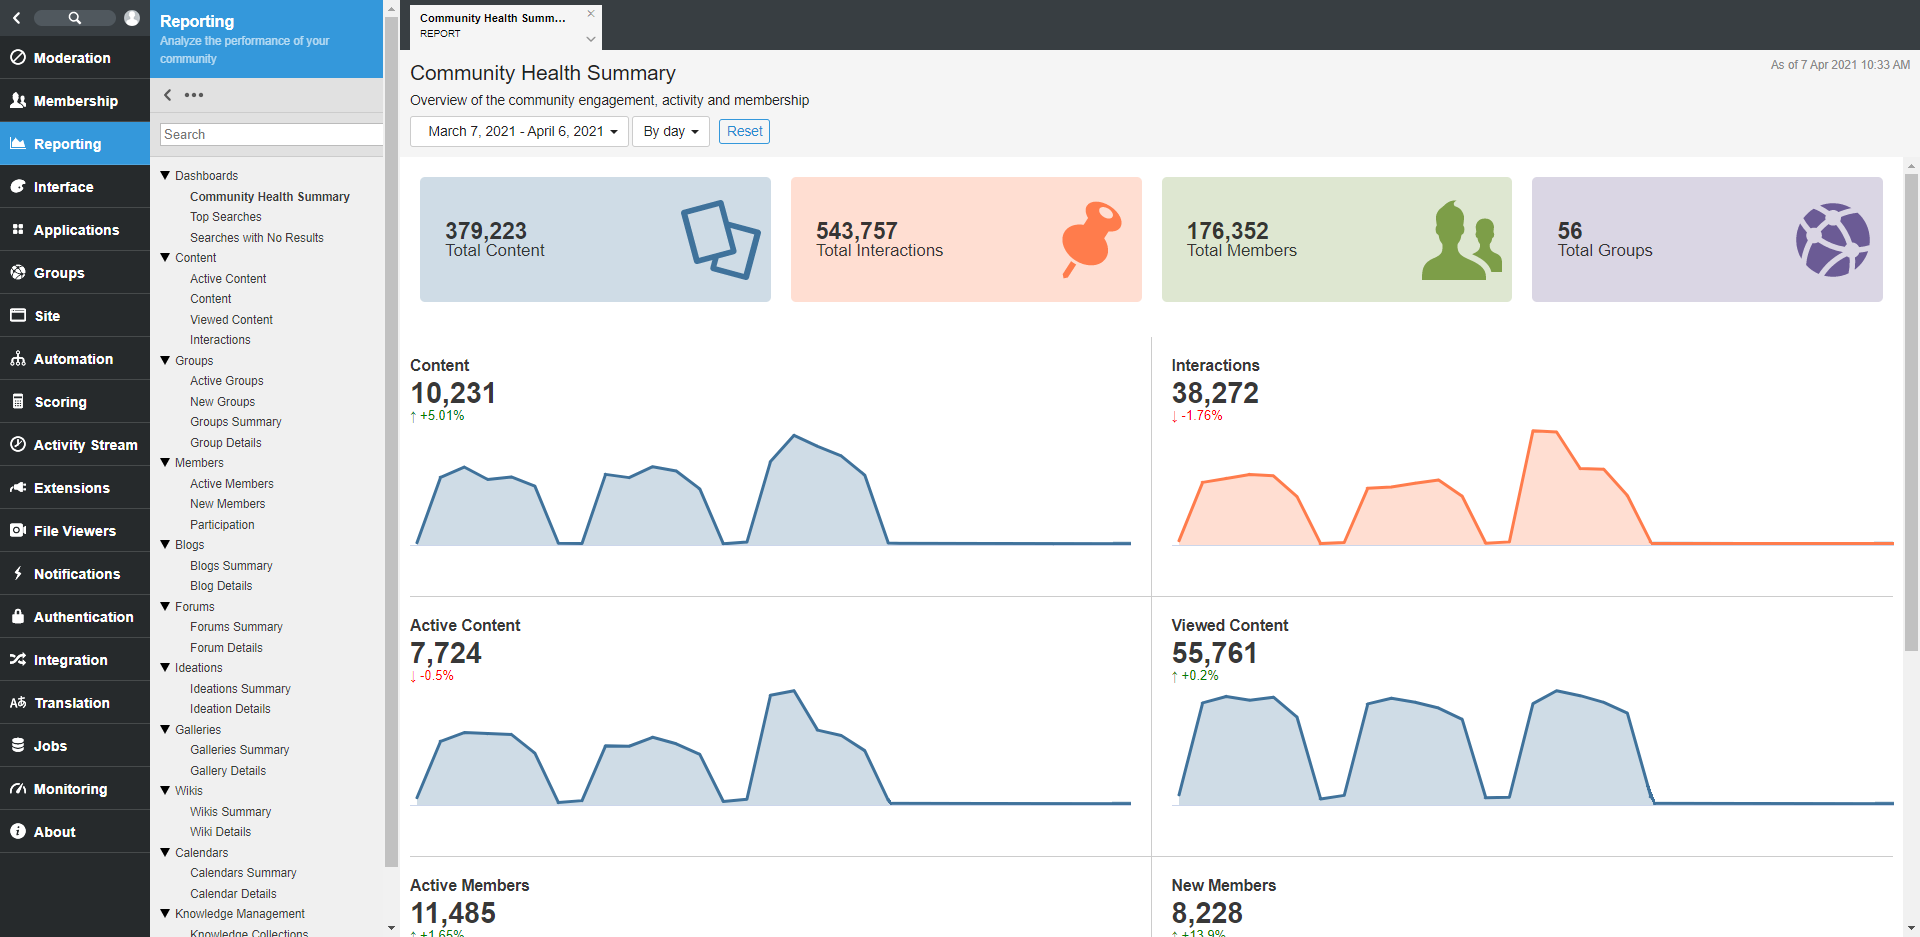
Task: Click the main report vertical scrollbar
Action: pyautogui.click(x=1911, y=412)
